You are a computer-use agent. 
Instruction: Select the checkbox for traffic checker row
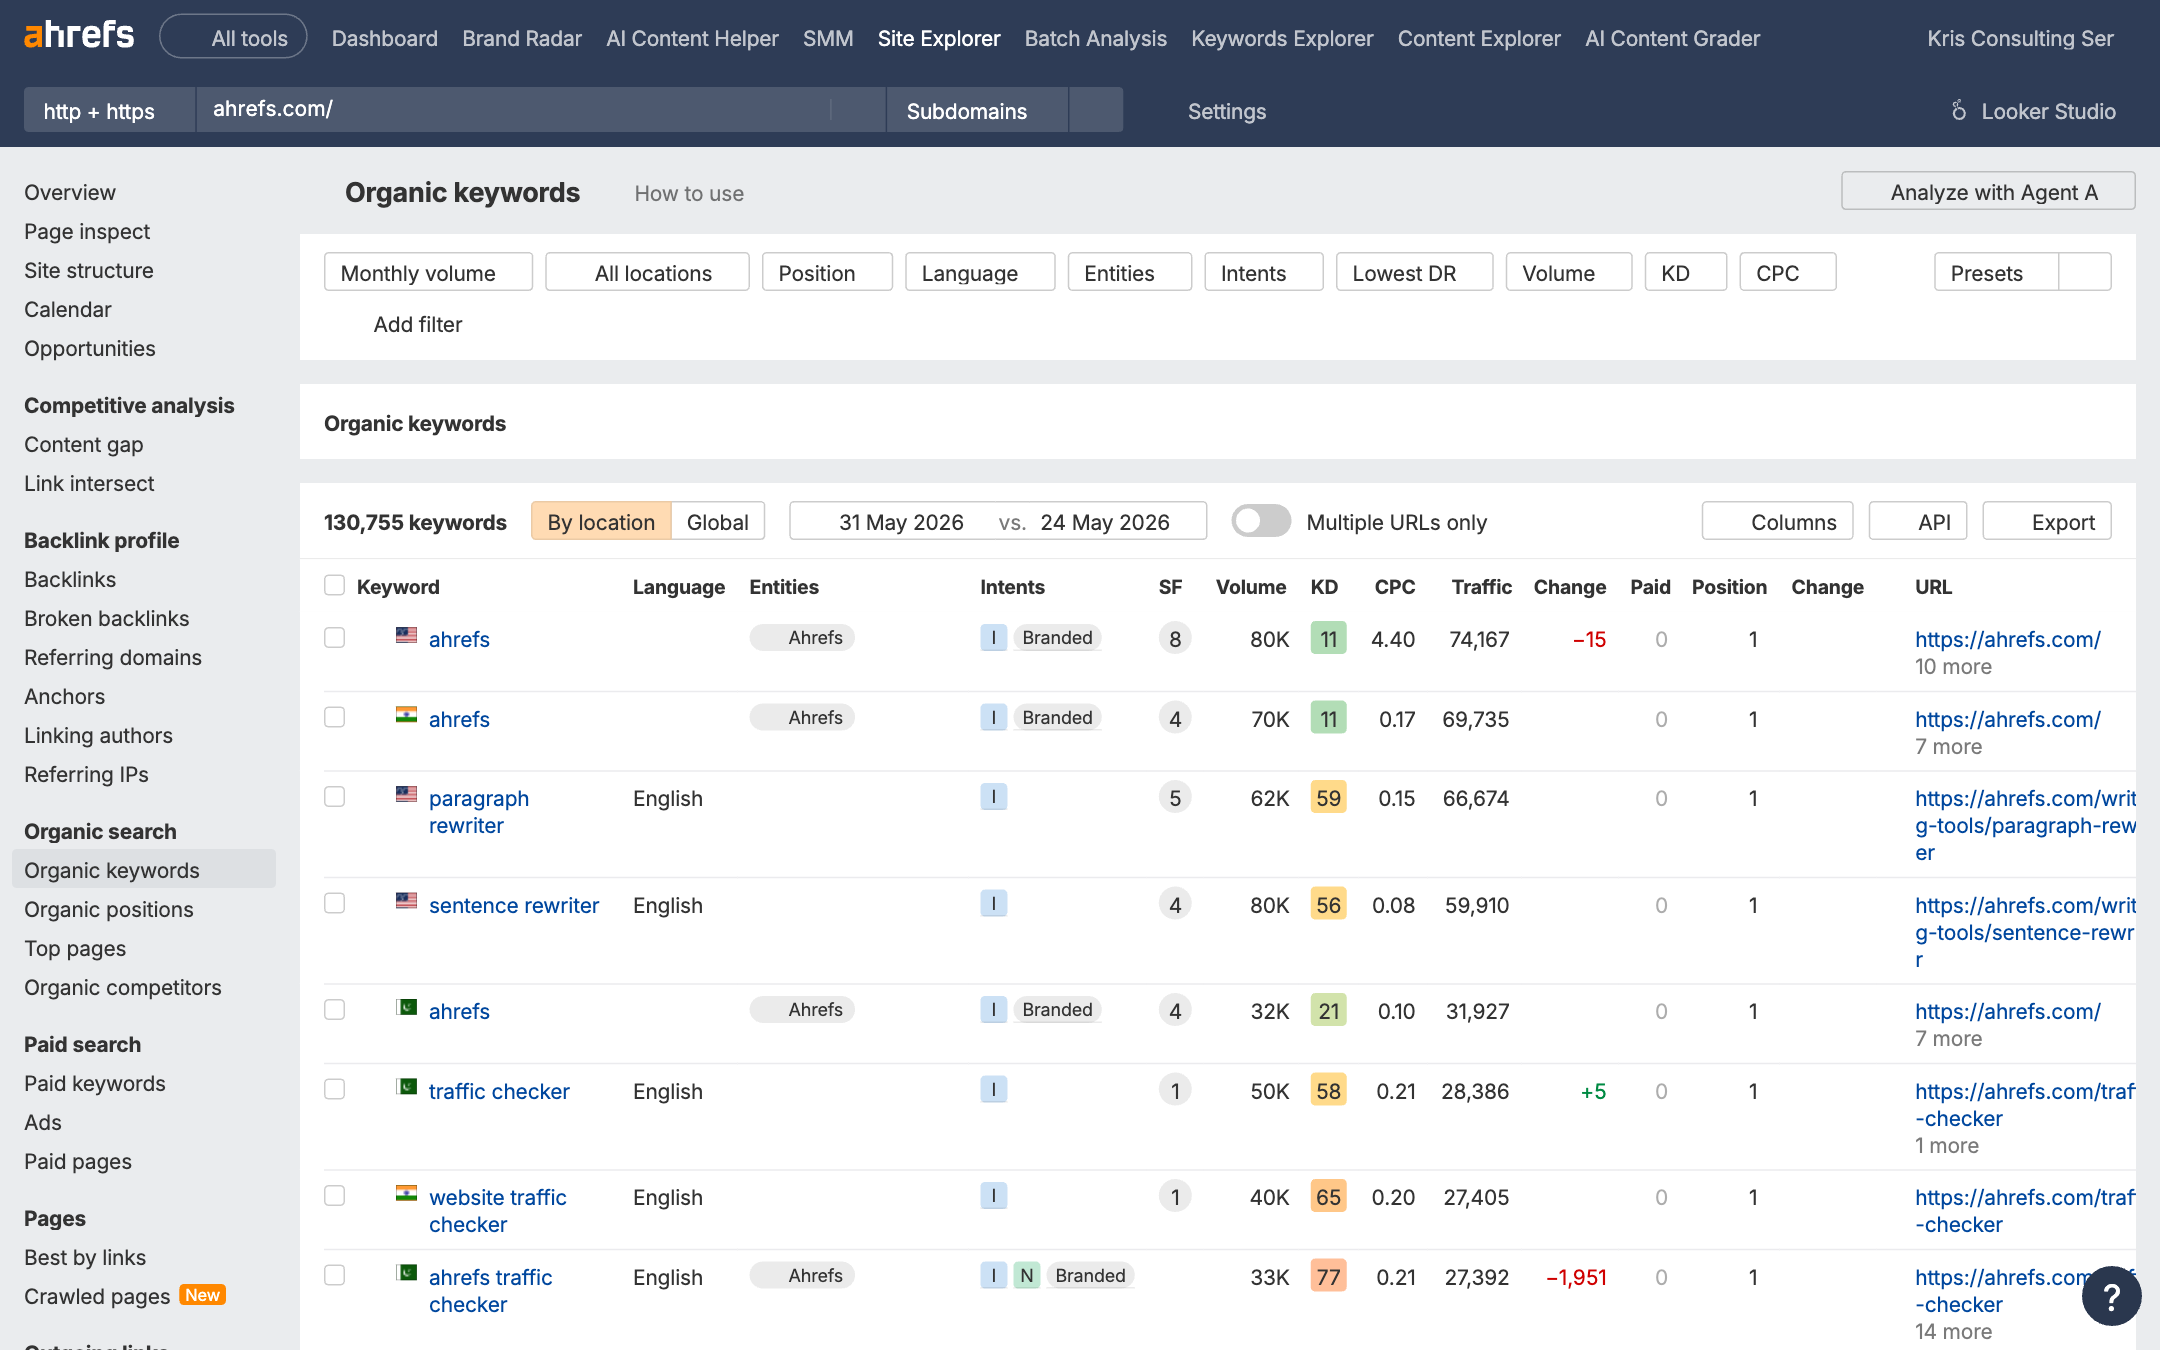[334, 1089]
